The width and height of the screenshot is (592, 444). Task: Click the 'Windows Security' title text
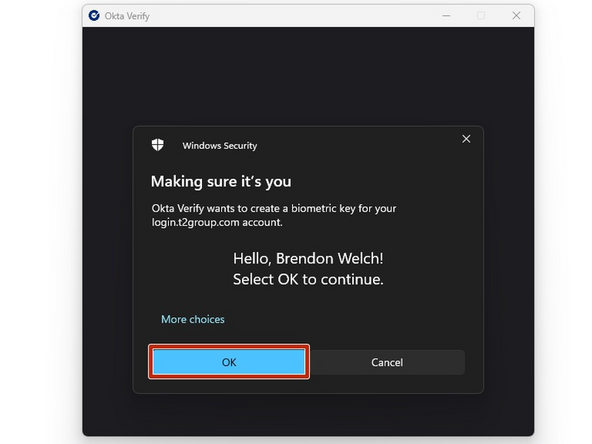(x=220, y=146)
